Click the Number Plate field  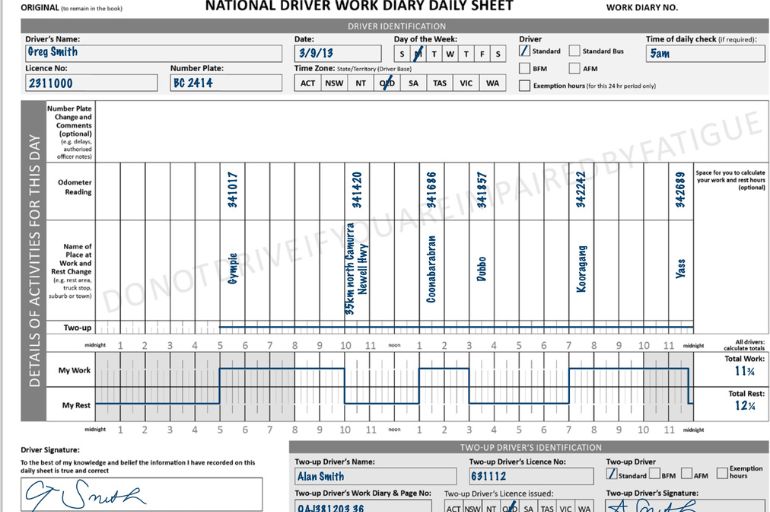(x=226, y=82)
